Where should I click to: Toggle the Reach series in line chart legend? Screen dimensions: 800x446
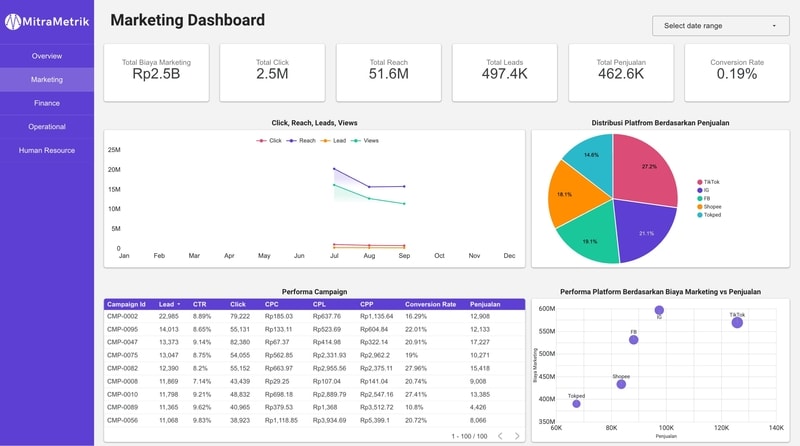(x=301, y=141)
